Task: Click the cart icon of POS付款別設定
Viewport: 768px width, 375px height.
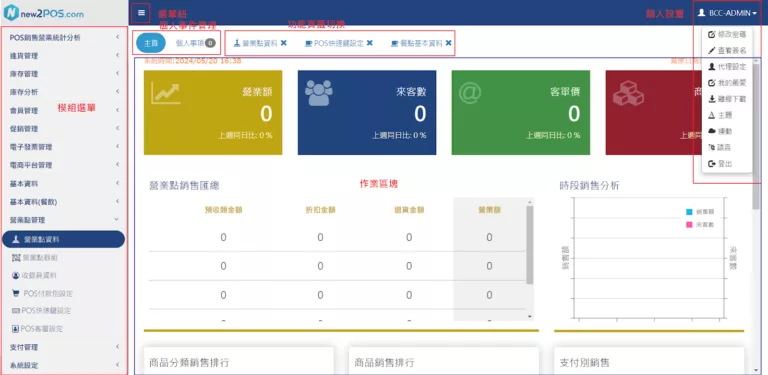Action: (16, 293)
